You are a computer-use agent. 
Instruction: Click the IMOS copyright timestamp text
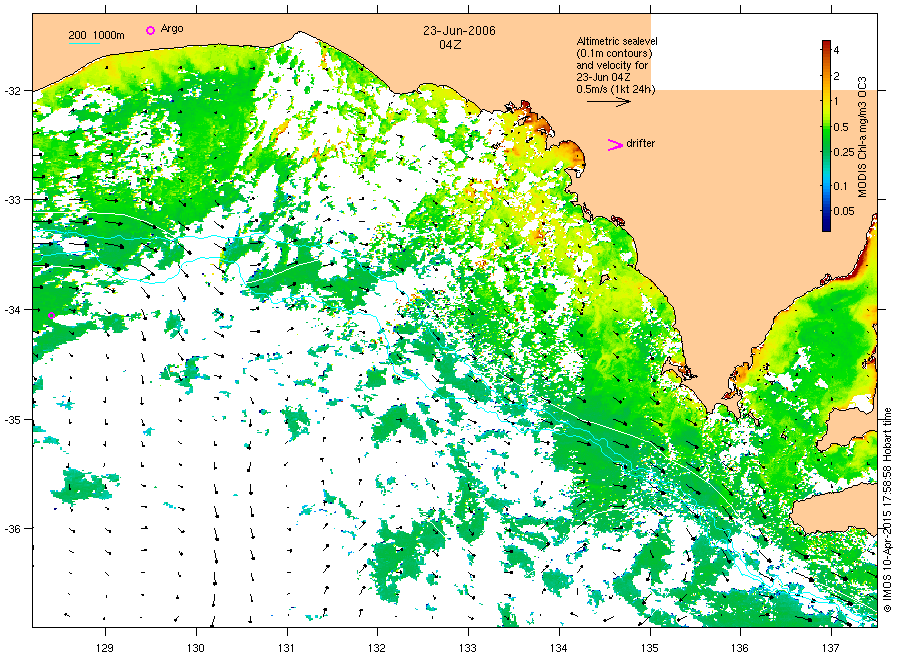click(887, 510)
